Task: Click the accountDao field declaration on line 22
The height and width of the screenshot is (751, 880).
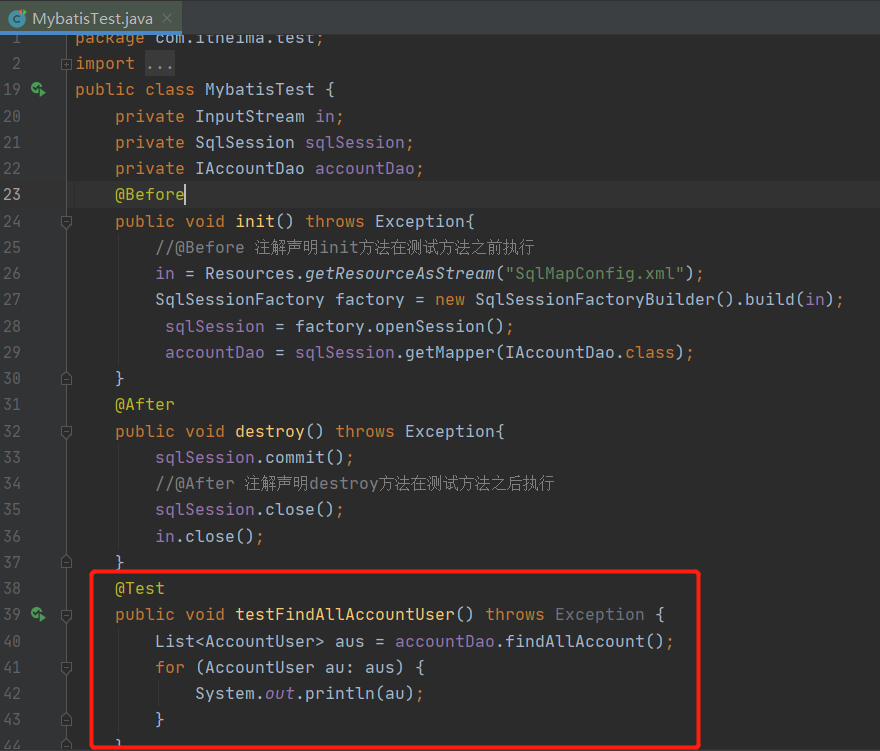Action: pyautogui.click(x=364, y=168)
